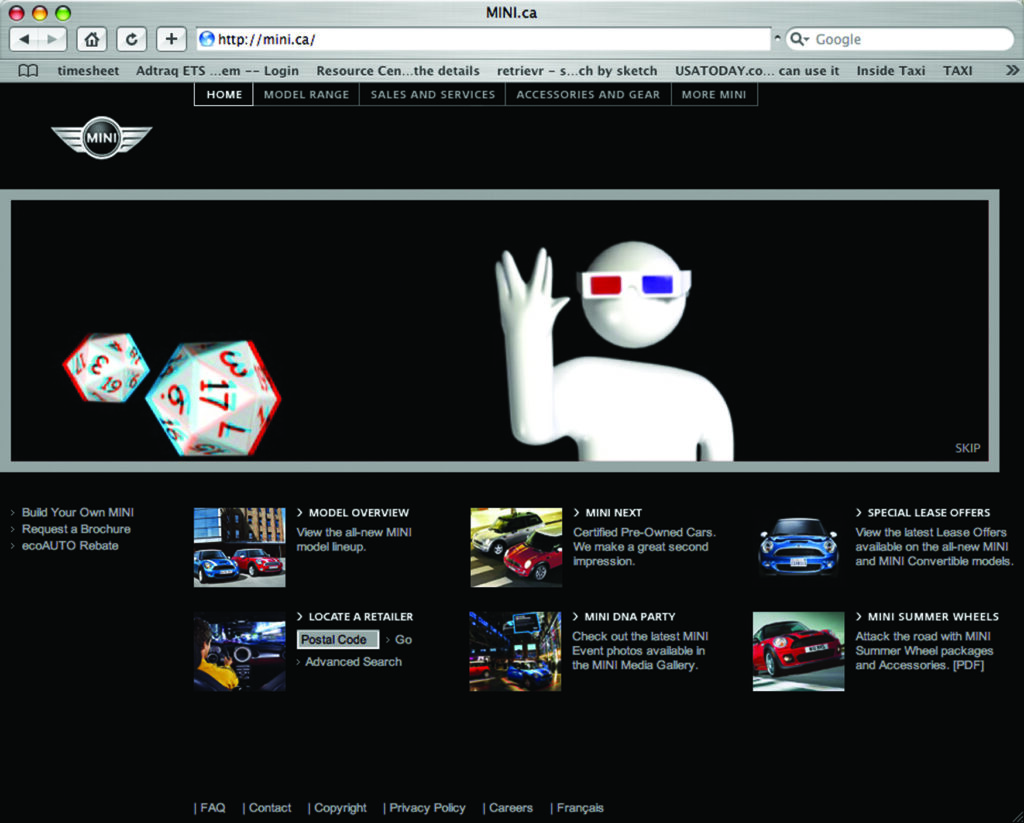Click the Model Overview cars thumbnail
Screen dimensions: 1024x823
pyautogui.click(x=240, y=547)
